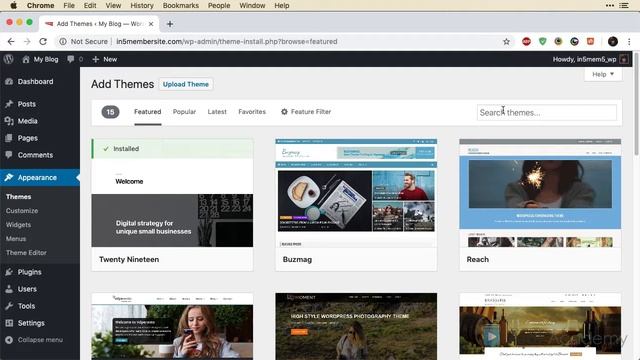Select the Twenty Nineteen theme thumbnail
The width and height of the screenshot is (640, 360).
tap(172, 193)
